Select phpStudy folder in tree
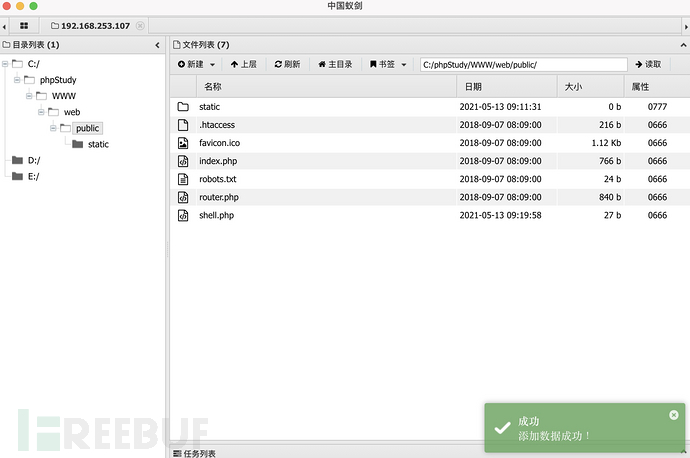Image resolution: width=690 pixels, height=458 pixels. point(58,80)
